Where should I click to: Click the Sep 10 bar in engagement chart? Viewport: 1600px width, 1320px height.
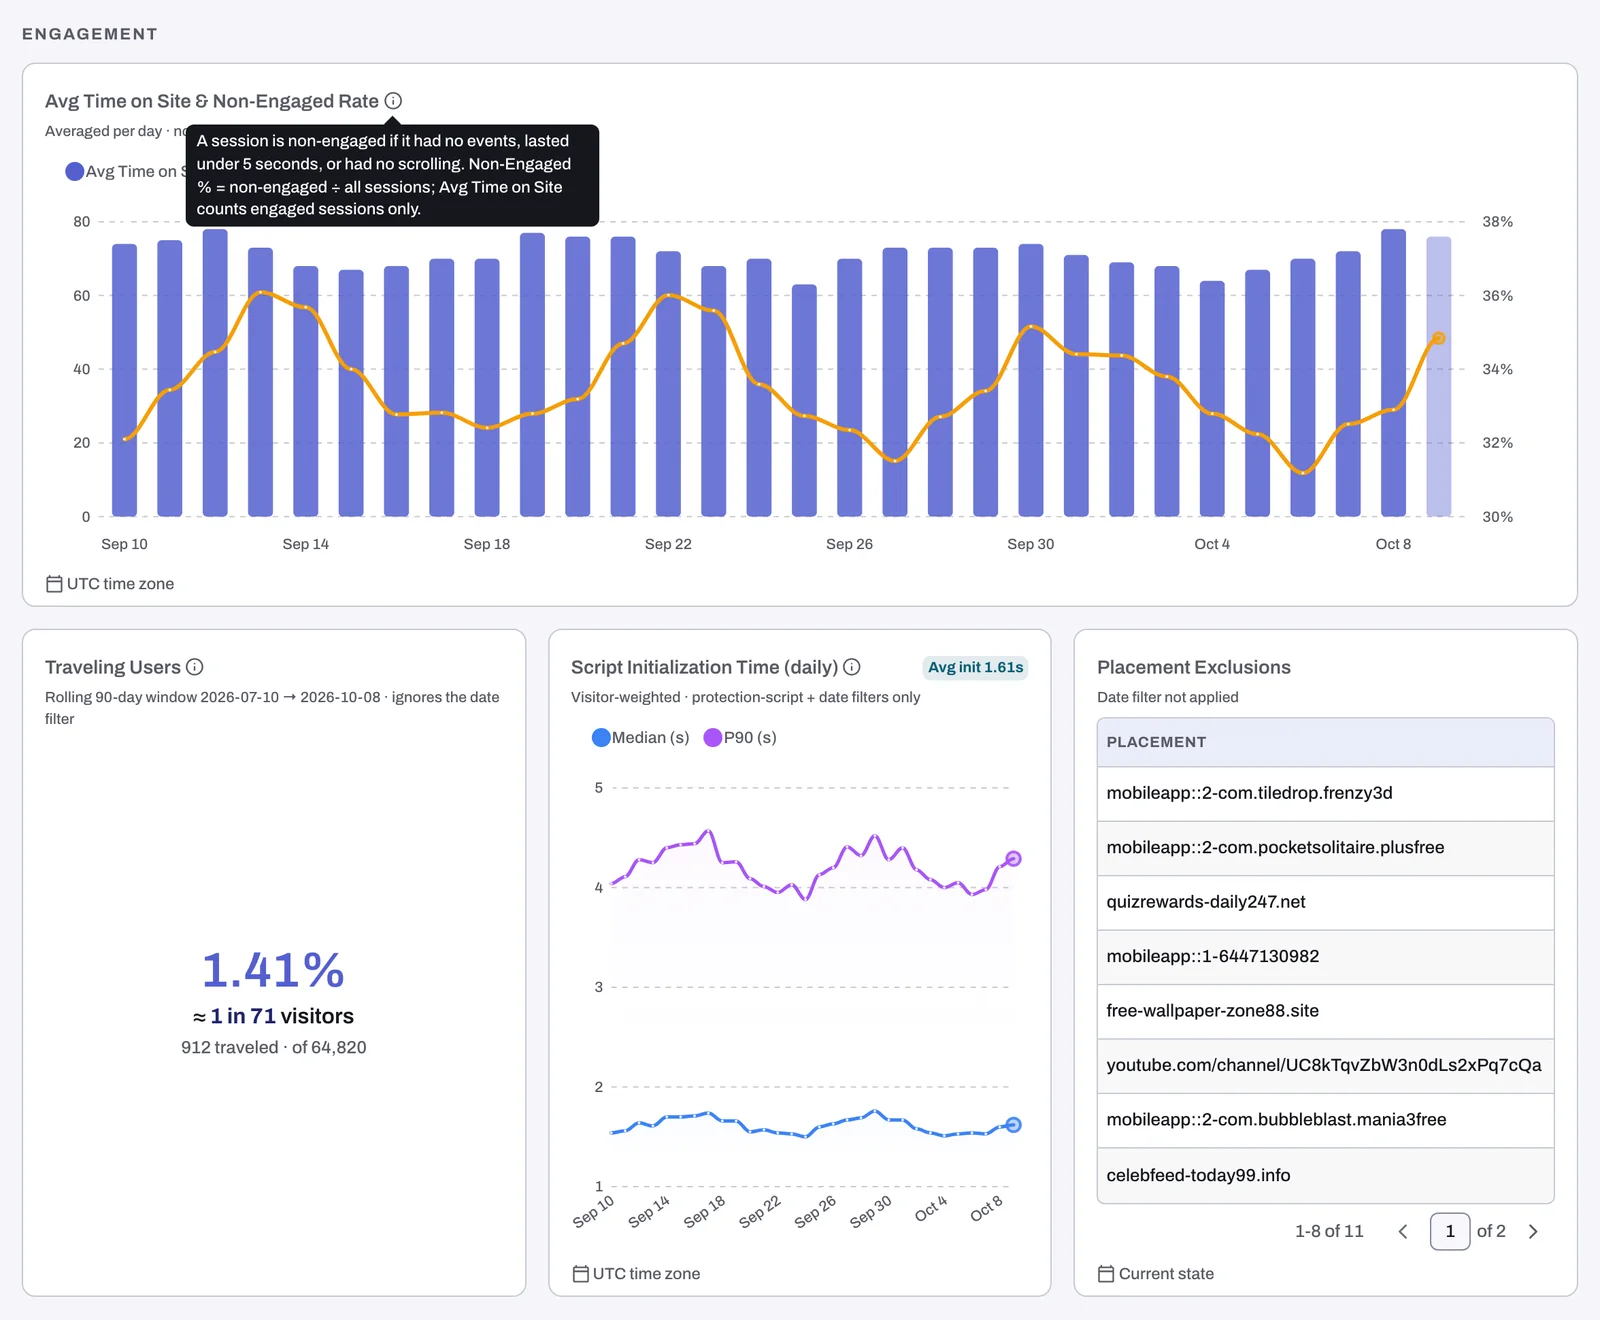pyautogui.click(x=125, y=380)
